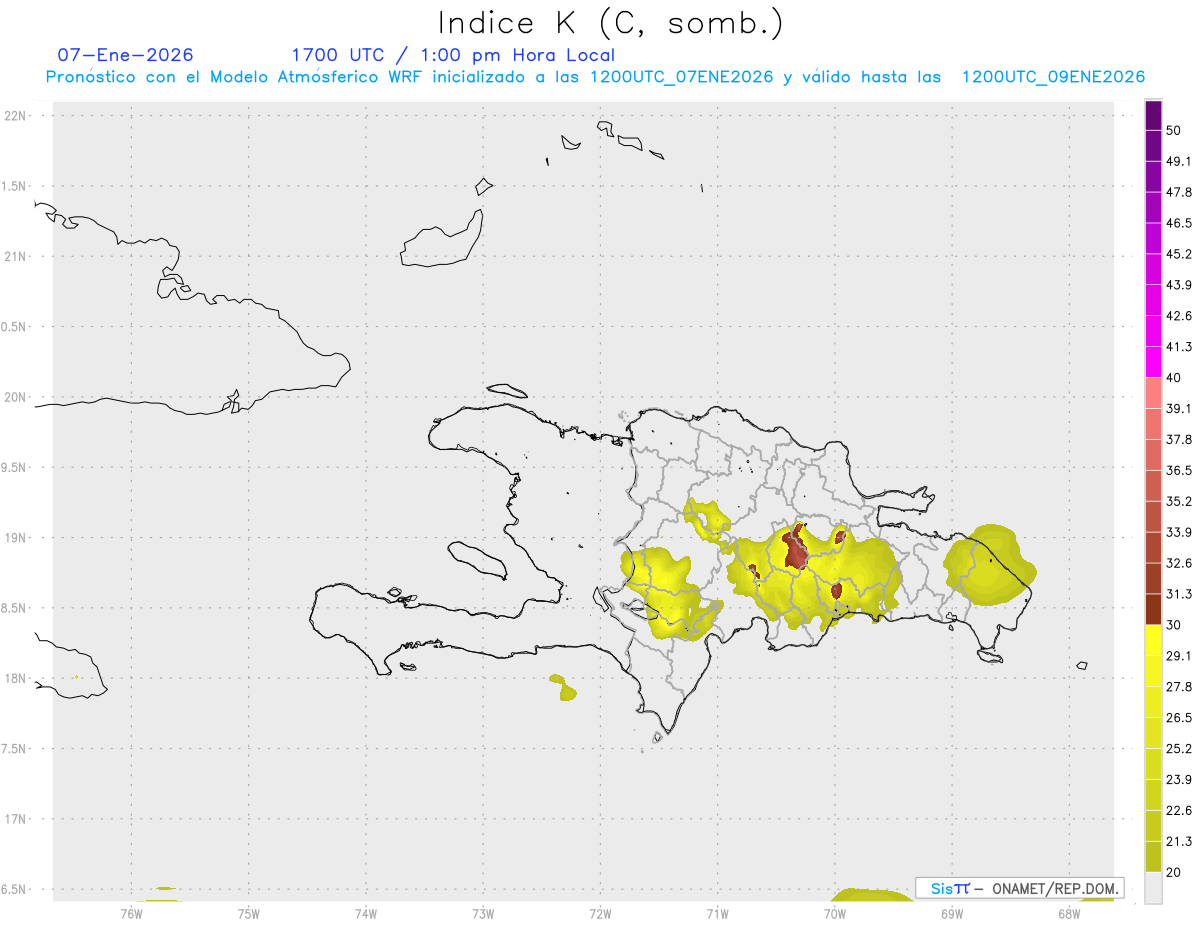
Task: Click the small yellow patch offshore south of Haiti
Action: click(x=563, y=687)
